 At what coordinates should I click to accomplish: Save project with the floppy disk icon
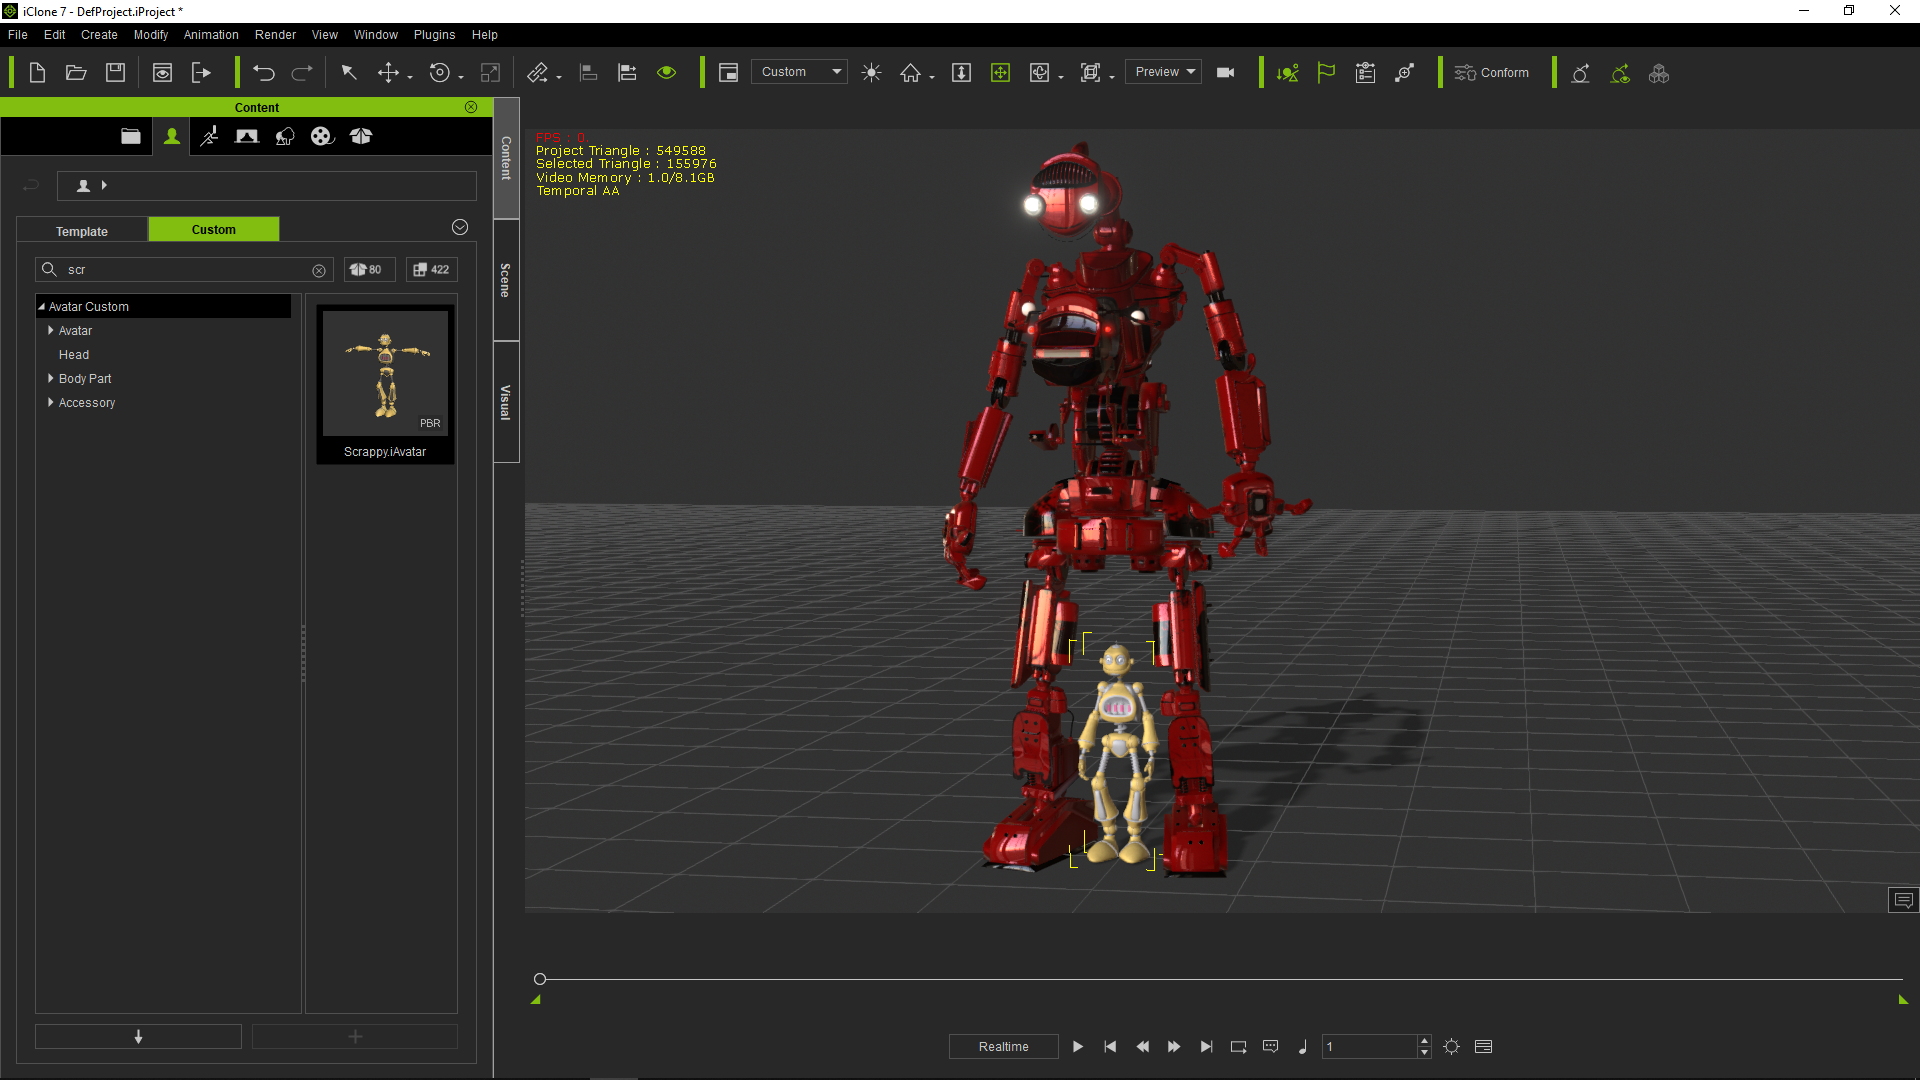[x=116, y=73]
